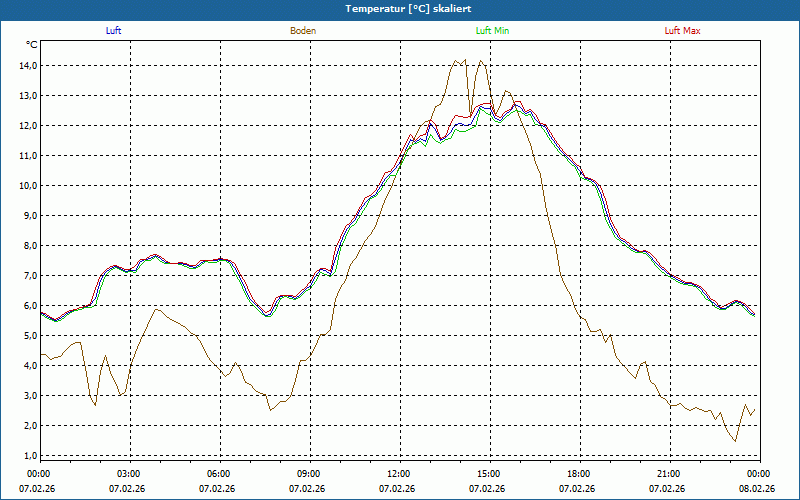Click the Luft legend label
The height and width of the screenshot is (500, 800).
[113, 31]
